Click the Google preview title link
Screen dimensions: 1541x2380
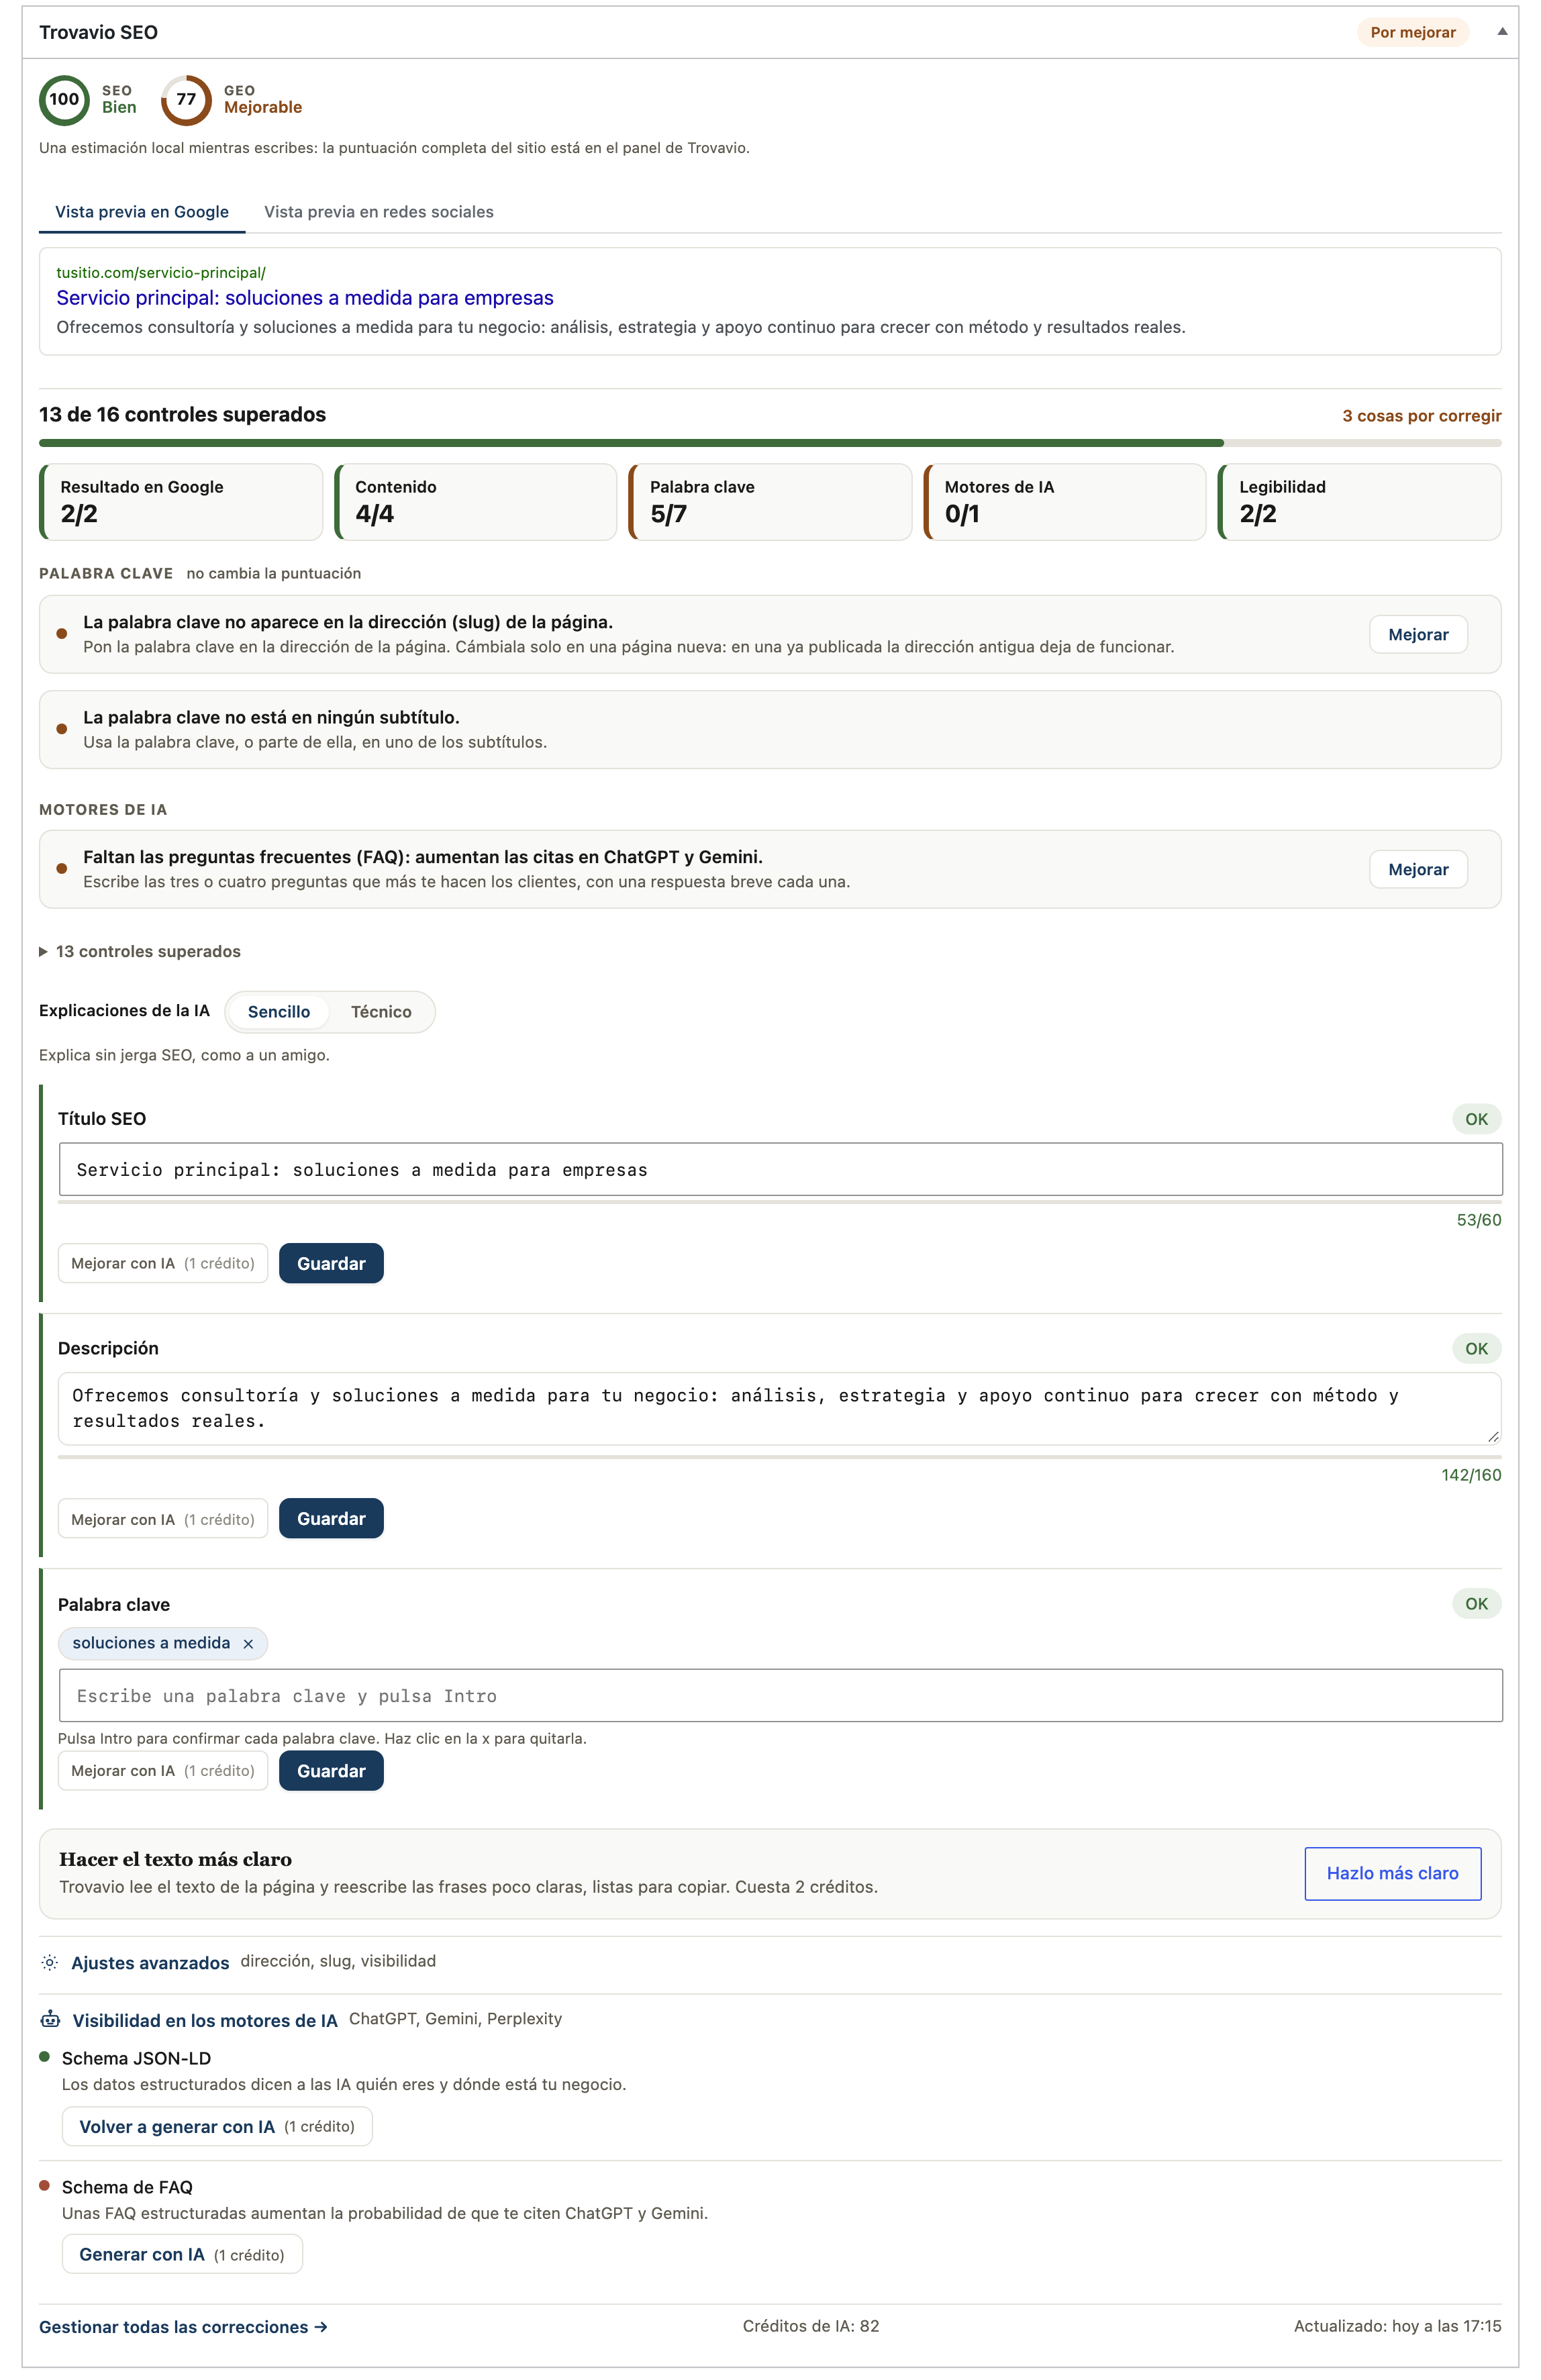point(304,297)
